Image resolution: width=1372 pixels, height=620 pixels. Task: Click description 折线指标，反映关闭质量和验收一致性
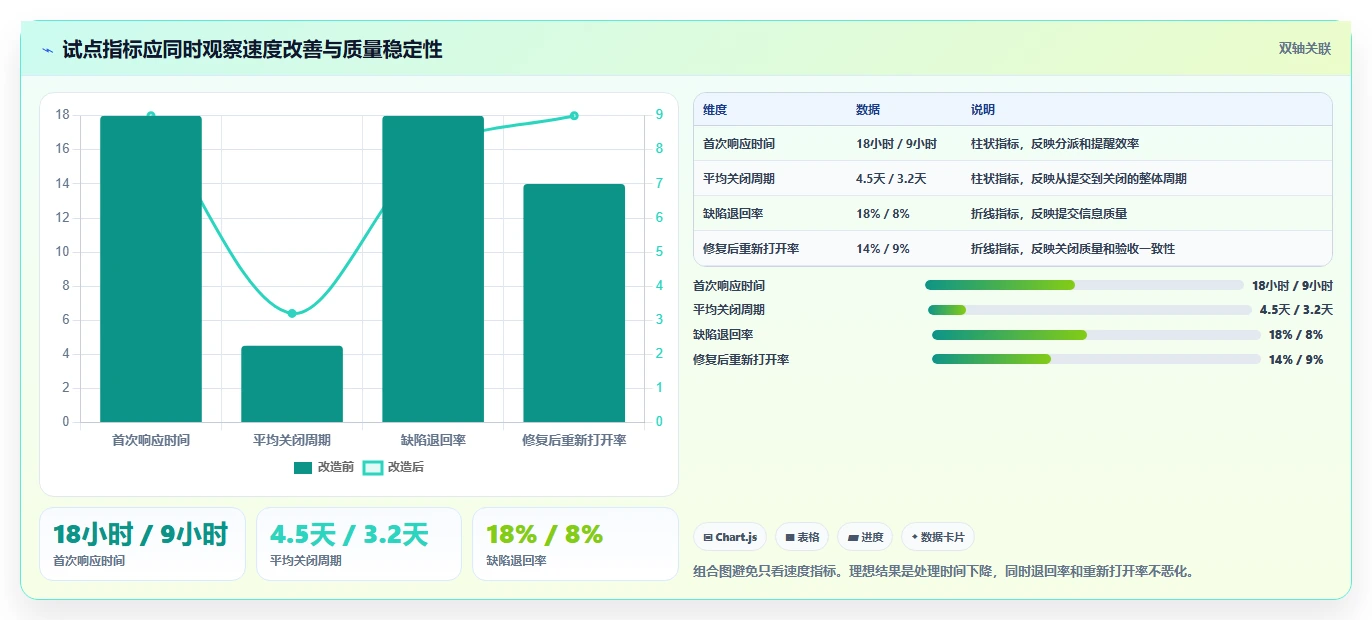click(1073, 248)
